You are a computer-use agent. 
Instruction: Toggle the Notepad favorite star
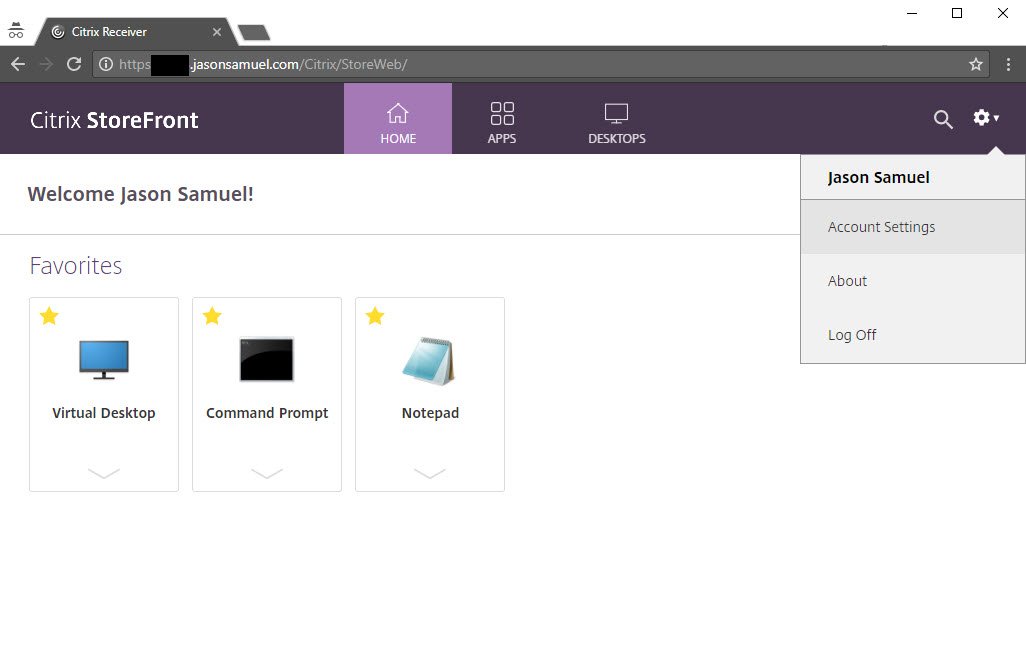click(375, 316)
